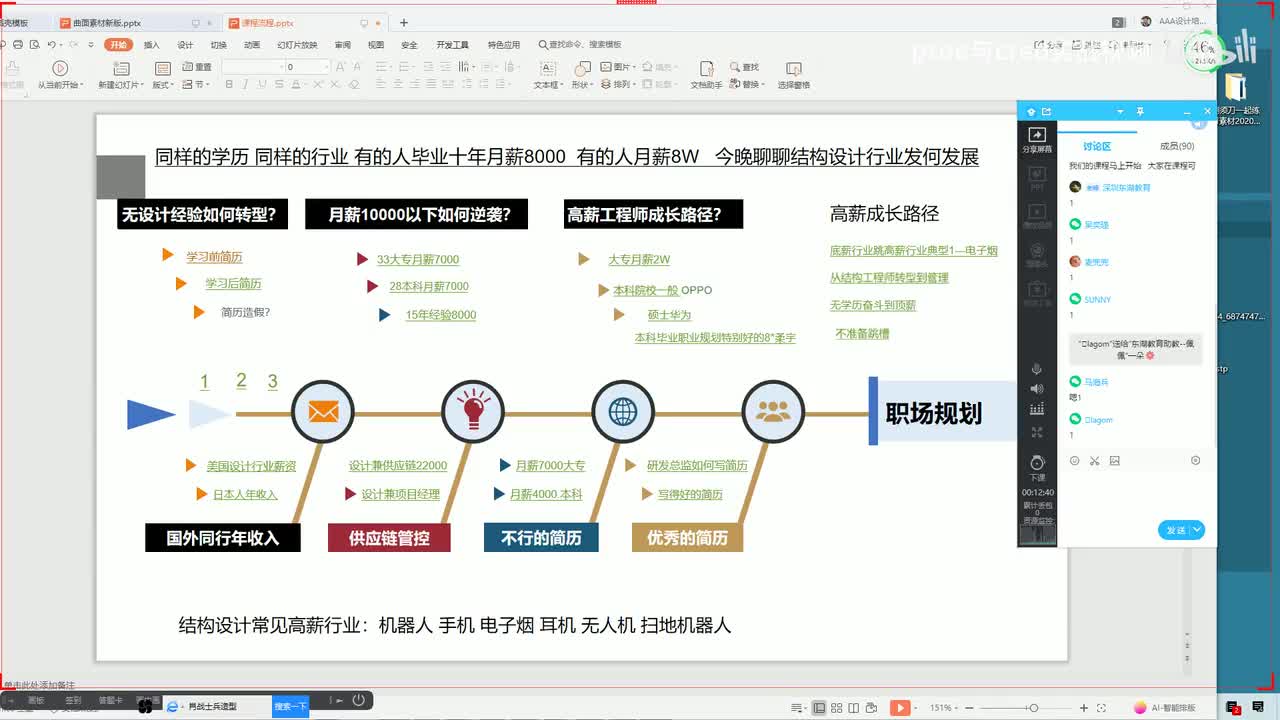Click the 研发总监如何写简历 hyperlink
Screen dimensions: 1280x720
697,466
